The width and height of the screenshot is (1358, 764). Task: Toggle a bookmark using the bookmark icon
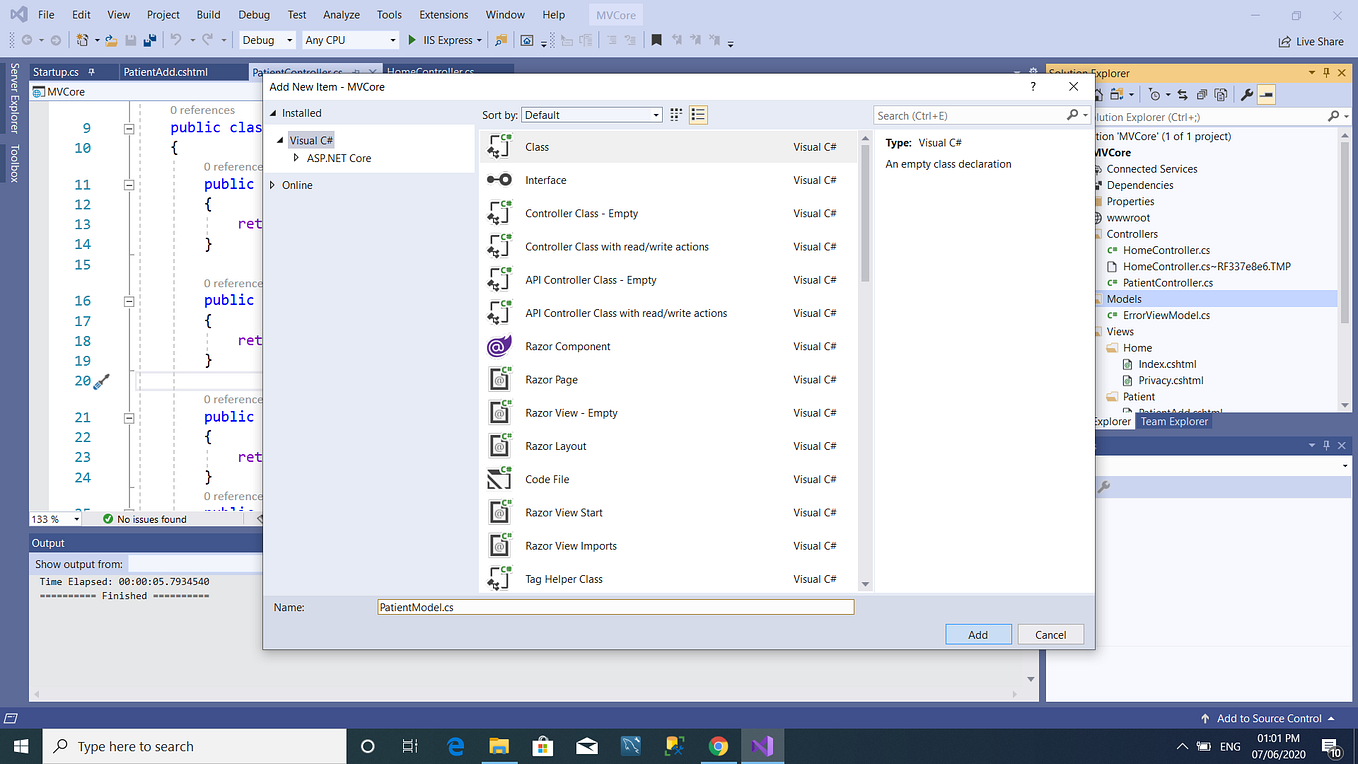pyautogui.click(x=656, y=40)
